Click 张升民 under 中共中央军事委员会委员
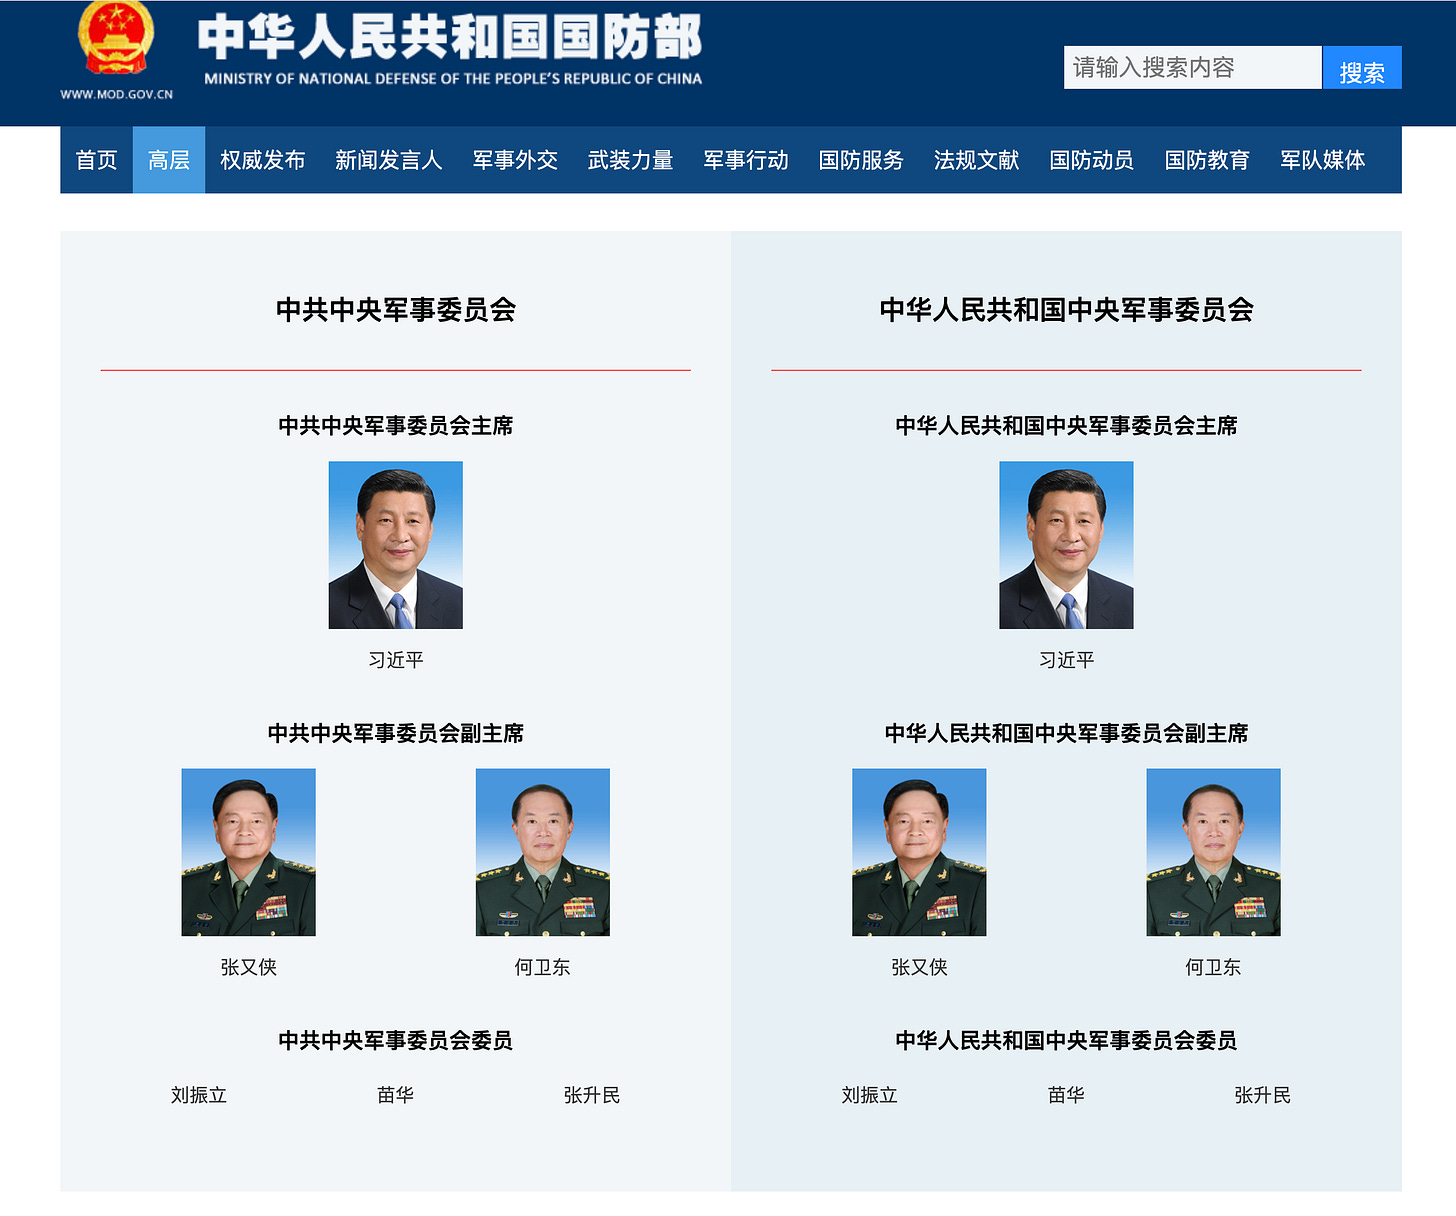This screenshot has height=1216, width=1456. click(x=592, y=1095)
